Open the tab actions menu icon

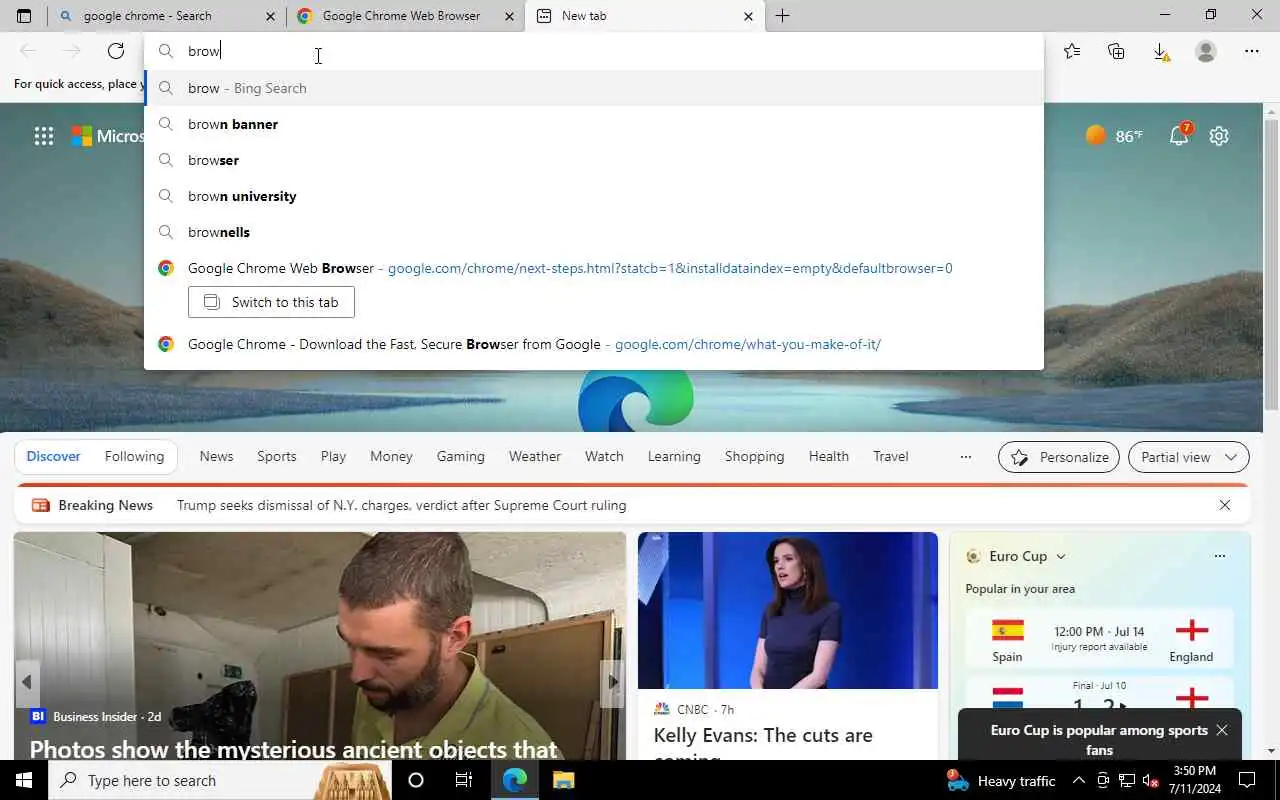pos(24,16)
